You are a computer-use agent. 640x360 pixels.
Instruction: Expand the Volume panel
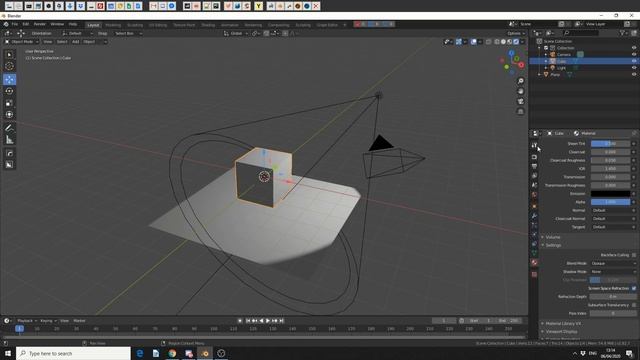point(552,237)
